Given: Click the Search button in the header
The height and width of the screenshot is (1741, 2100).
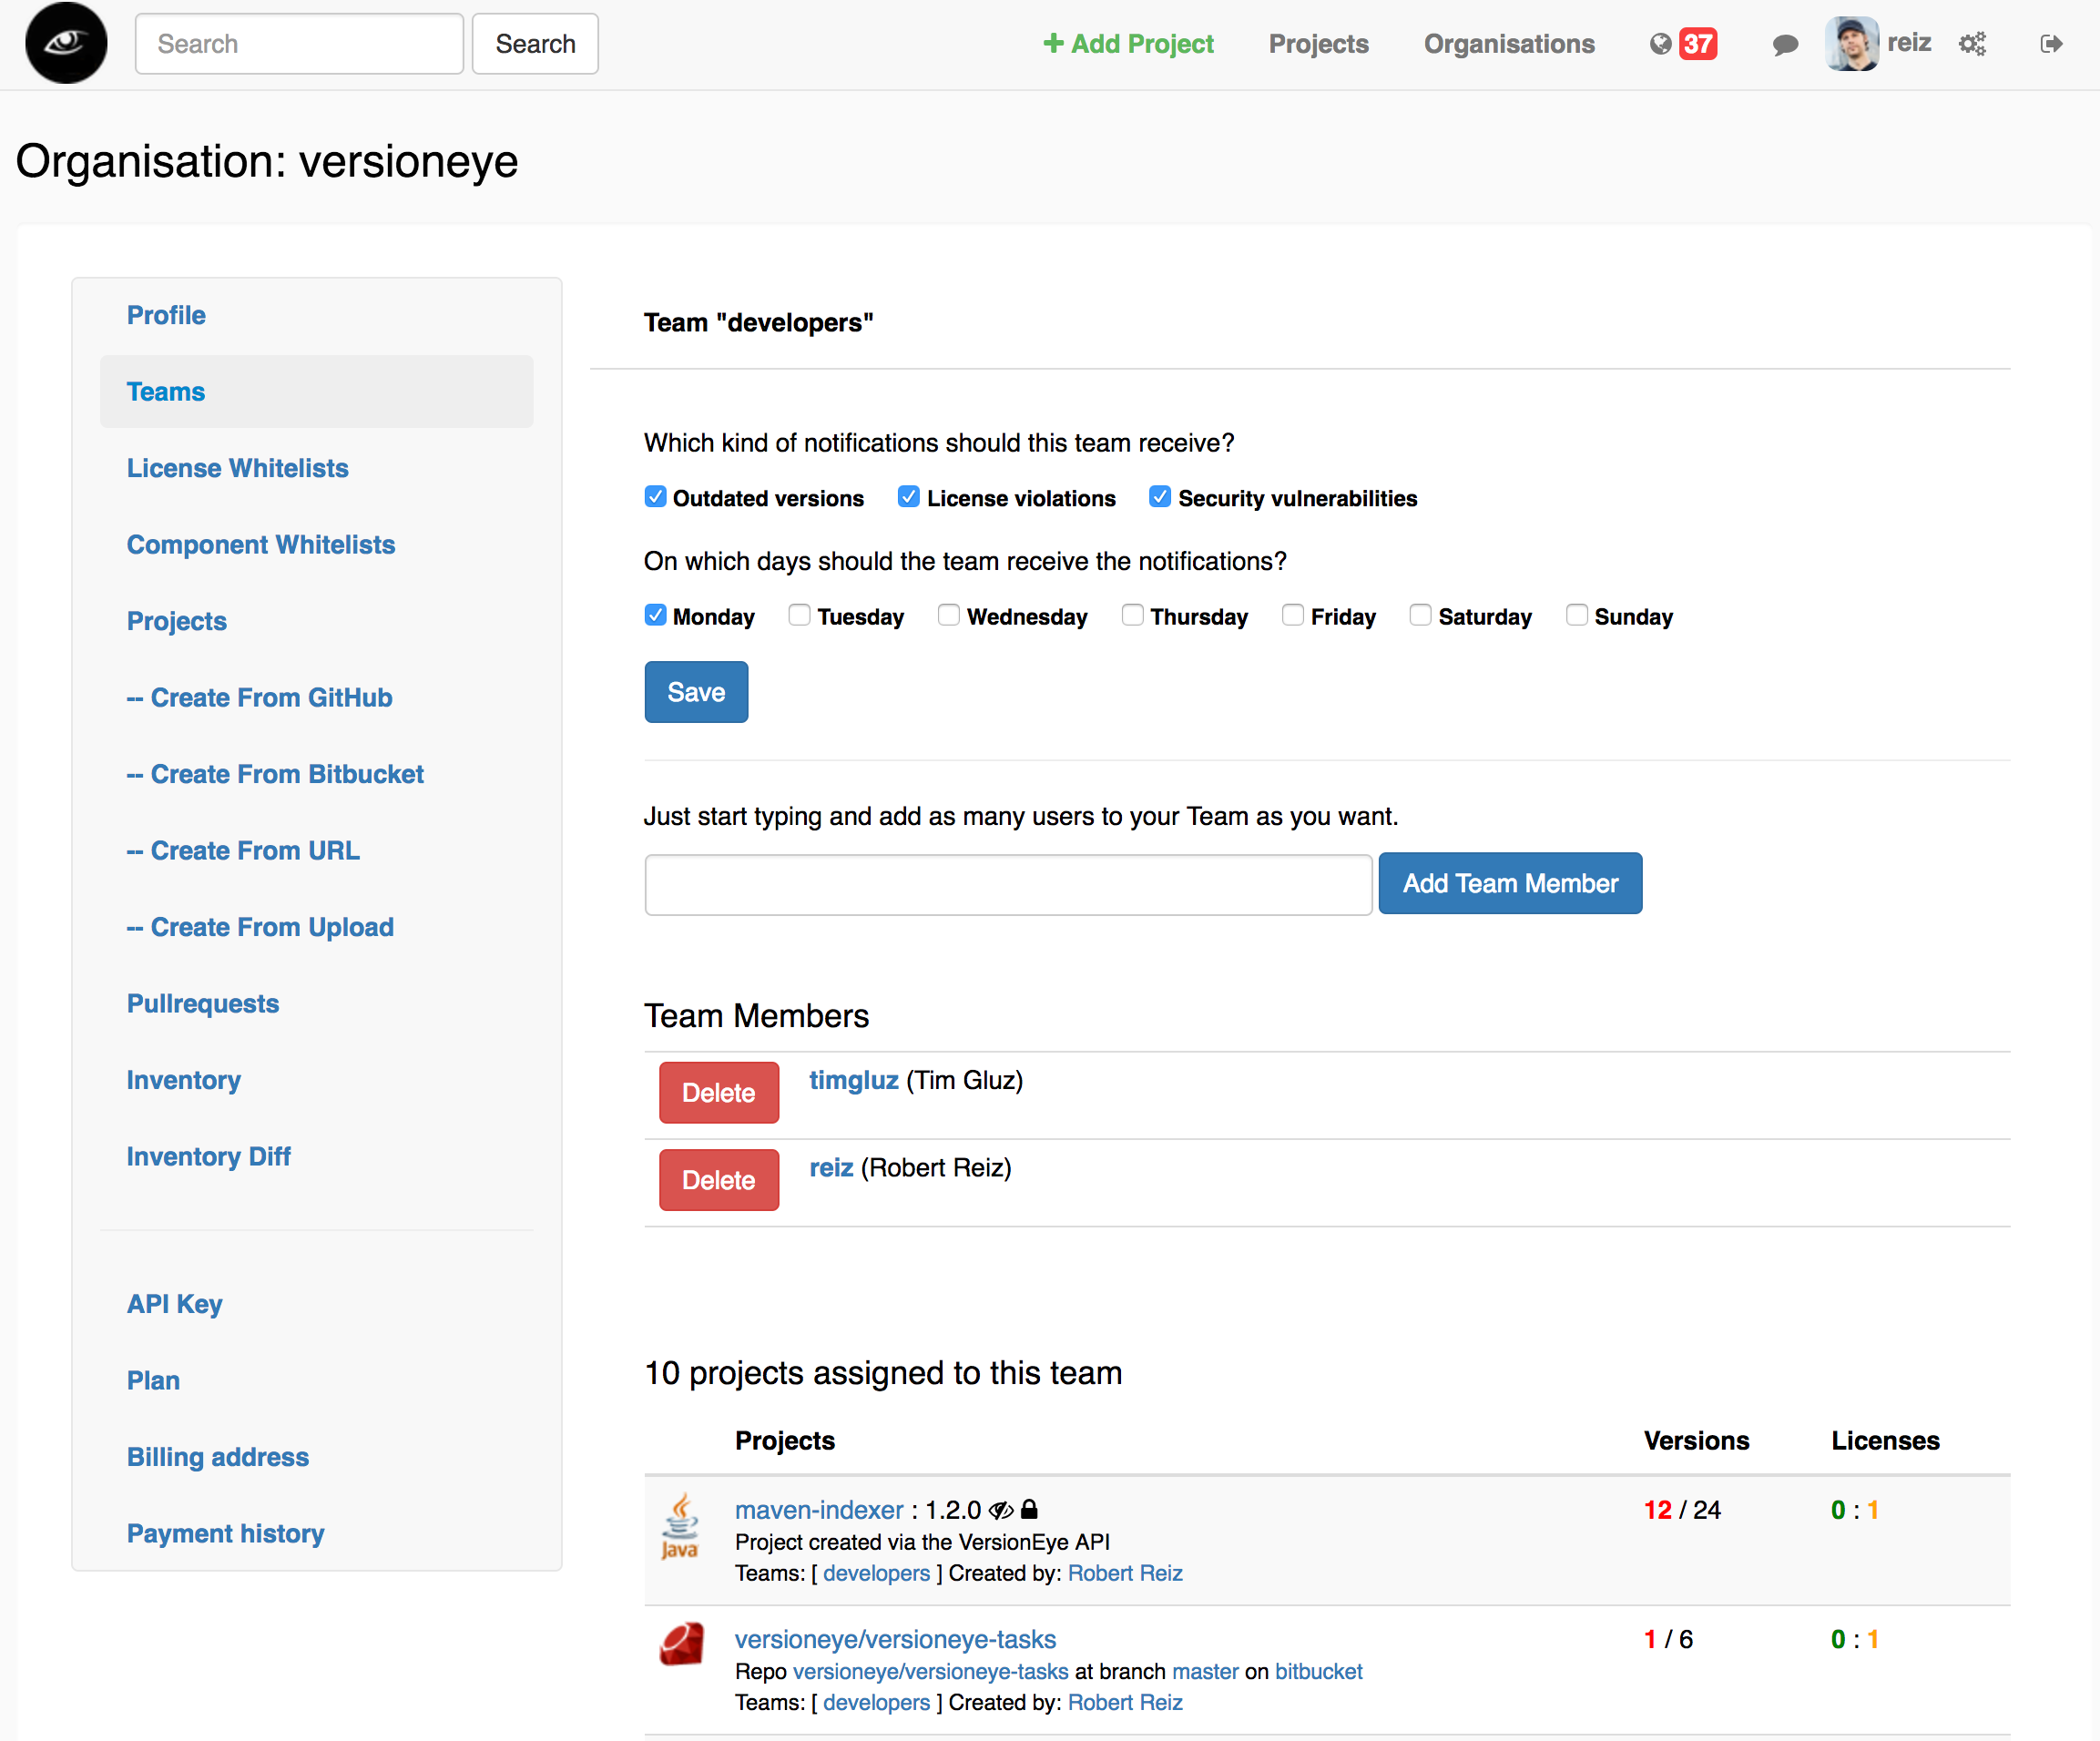Looking at the screenshot, I should pyautogui.click(x=535, y=44).
